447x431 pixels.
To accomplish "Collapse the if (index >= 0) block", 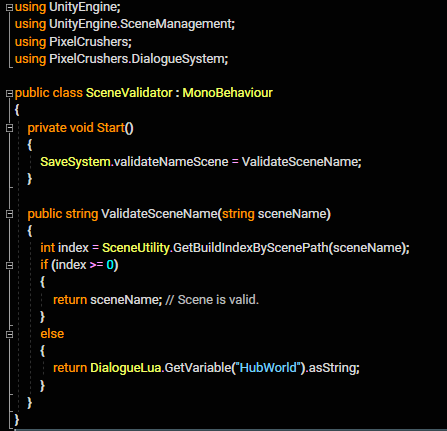I will click(x=10, y=266).
